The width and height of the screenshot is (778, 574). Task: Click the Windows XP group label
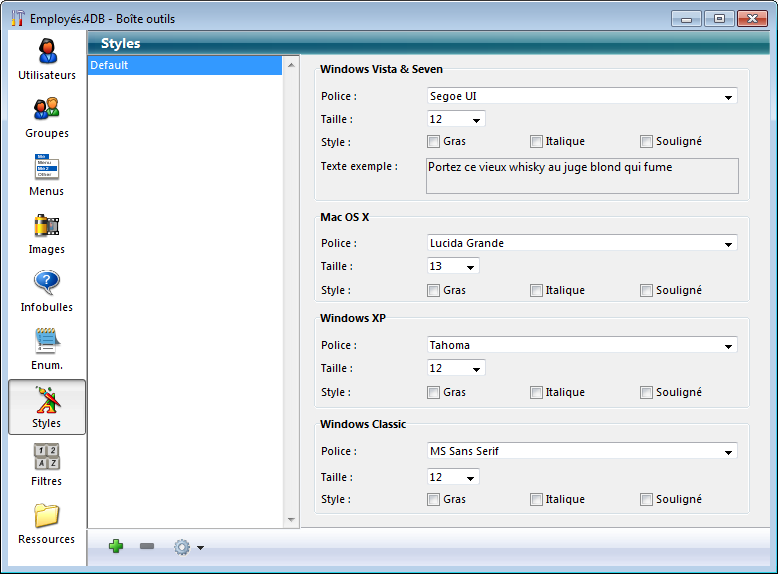(x=353, y=319)
